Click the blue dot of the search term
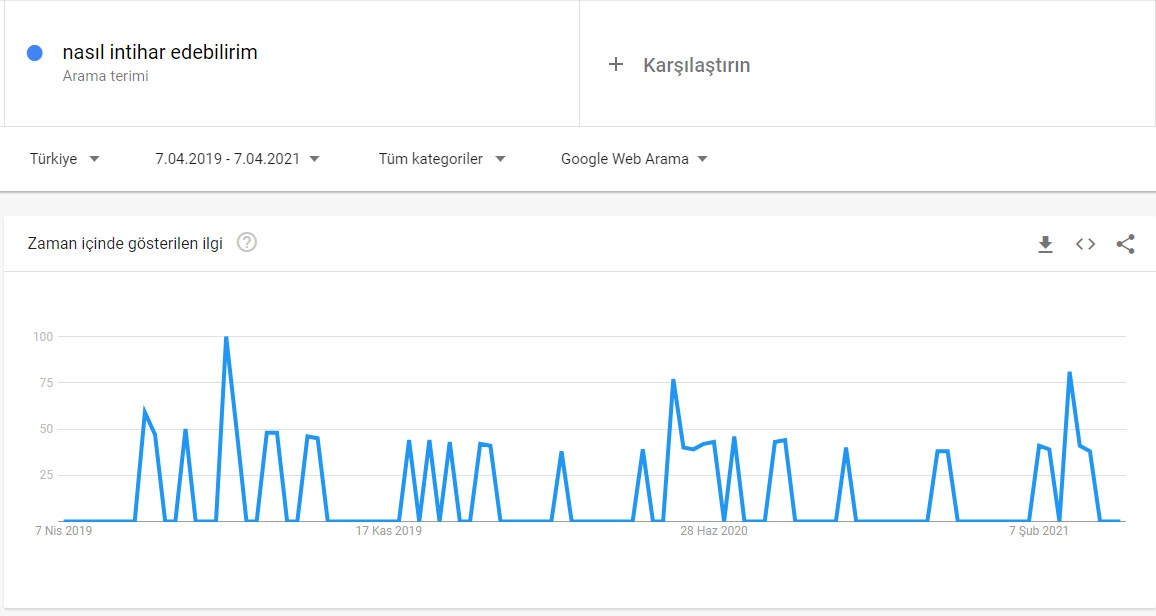The height and width of the screenshot is (616, 1156). 35,54
